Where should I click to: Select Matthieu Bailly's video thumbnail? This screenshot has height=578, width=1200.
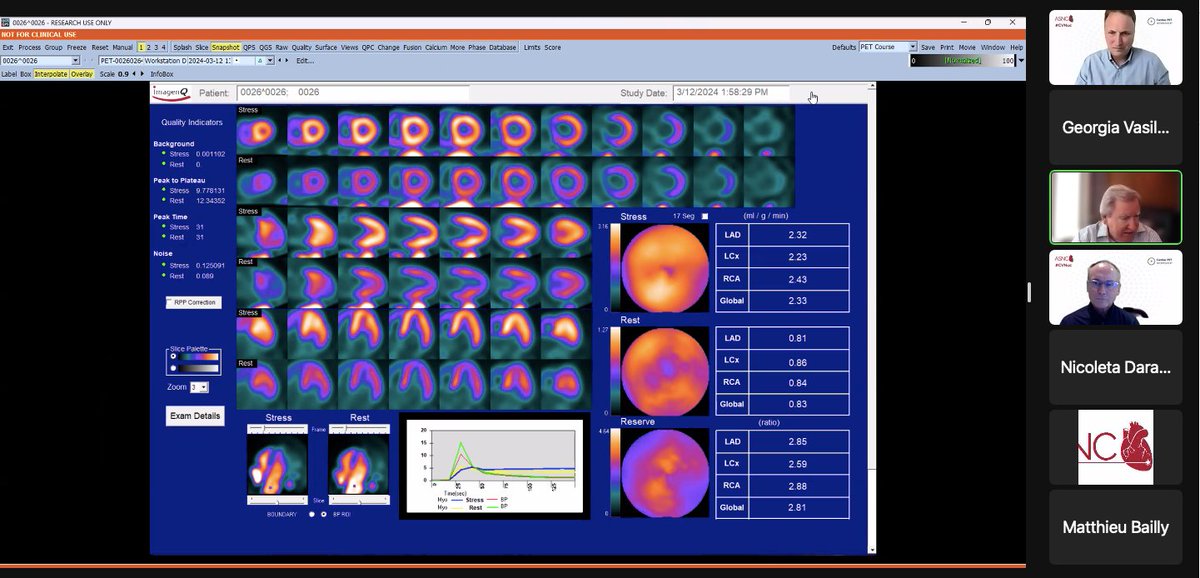(1115, 527)
